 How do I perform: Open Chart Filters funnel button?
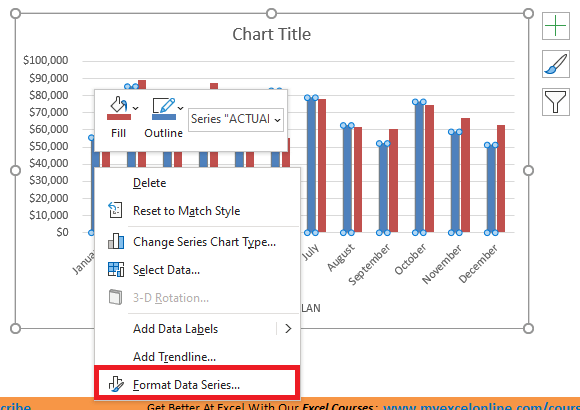click(556, 102)
